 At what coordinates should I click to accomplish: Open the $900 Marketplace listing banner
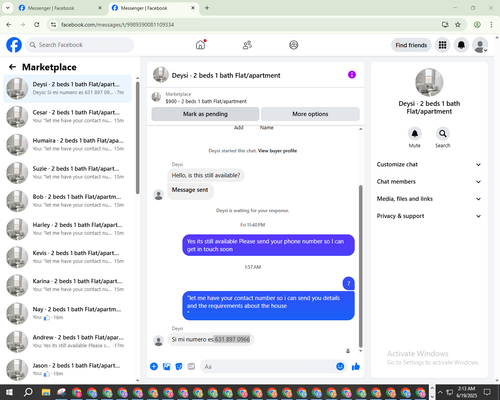click(x=255, y=97)
